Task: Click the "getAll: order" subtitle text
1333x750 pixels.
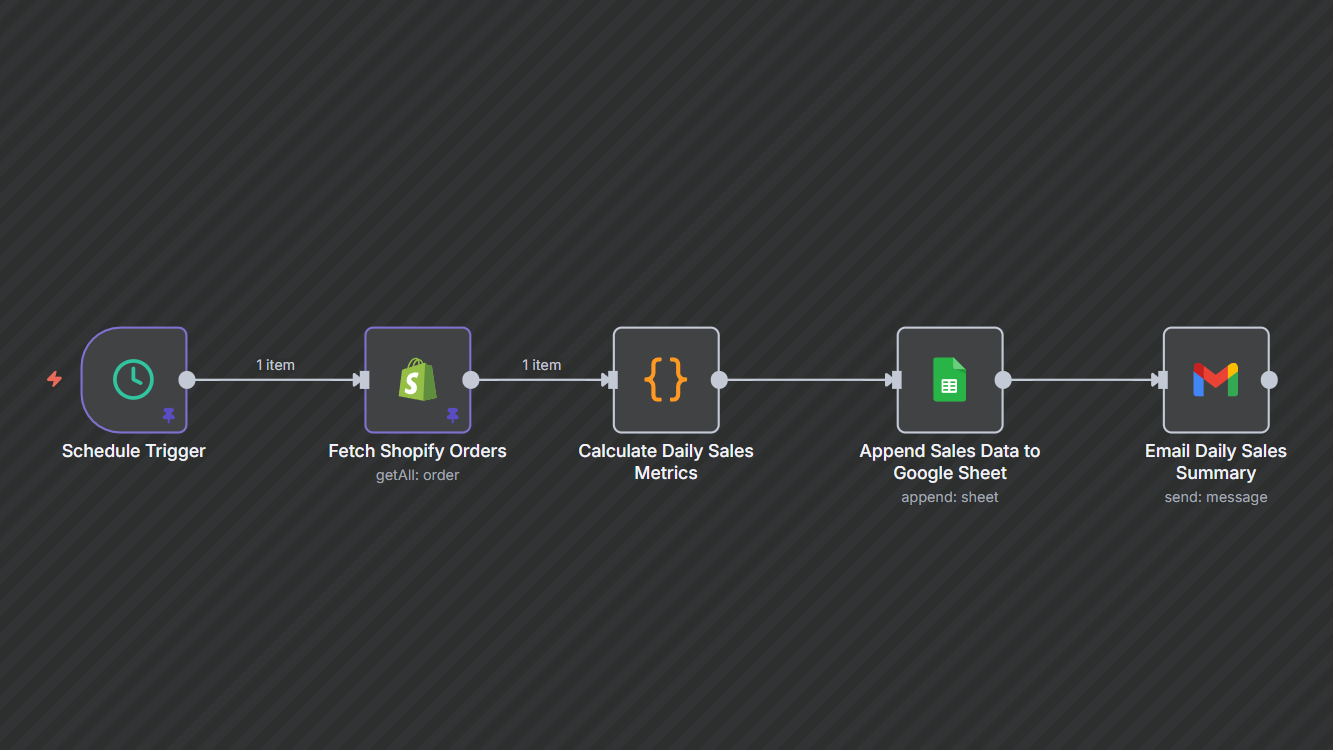Action: (x=417, y=475)
